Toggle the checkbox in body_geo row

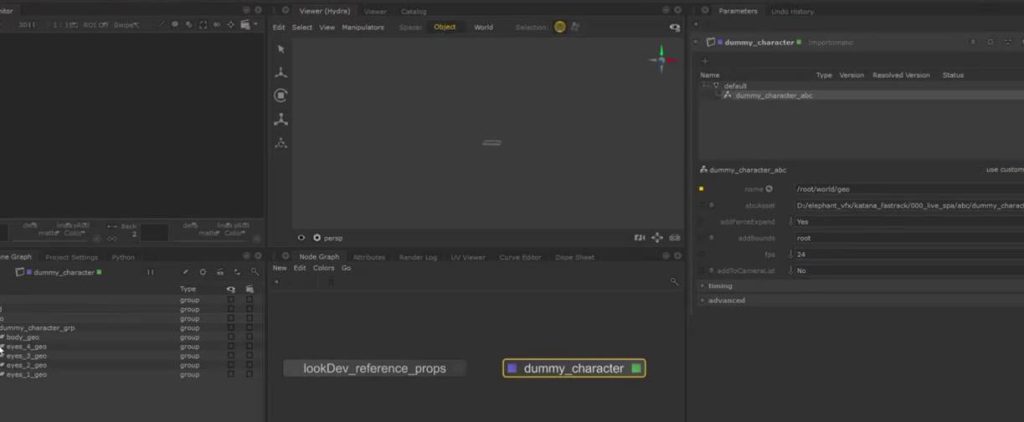[231, 337]
